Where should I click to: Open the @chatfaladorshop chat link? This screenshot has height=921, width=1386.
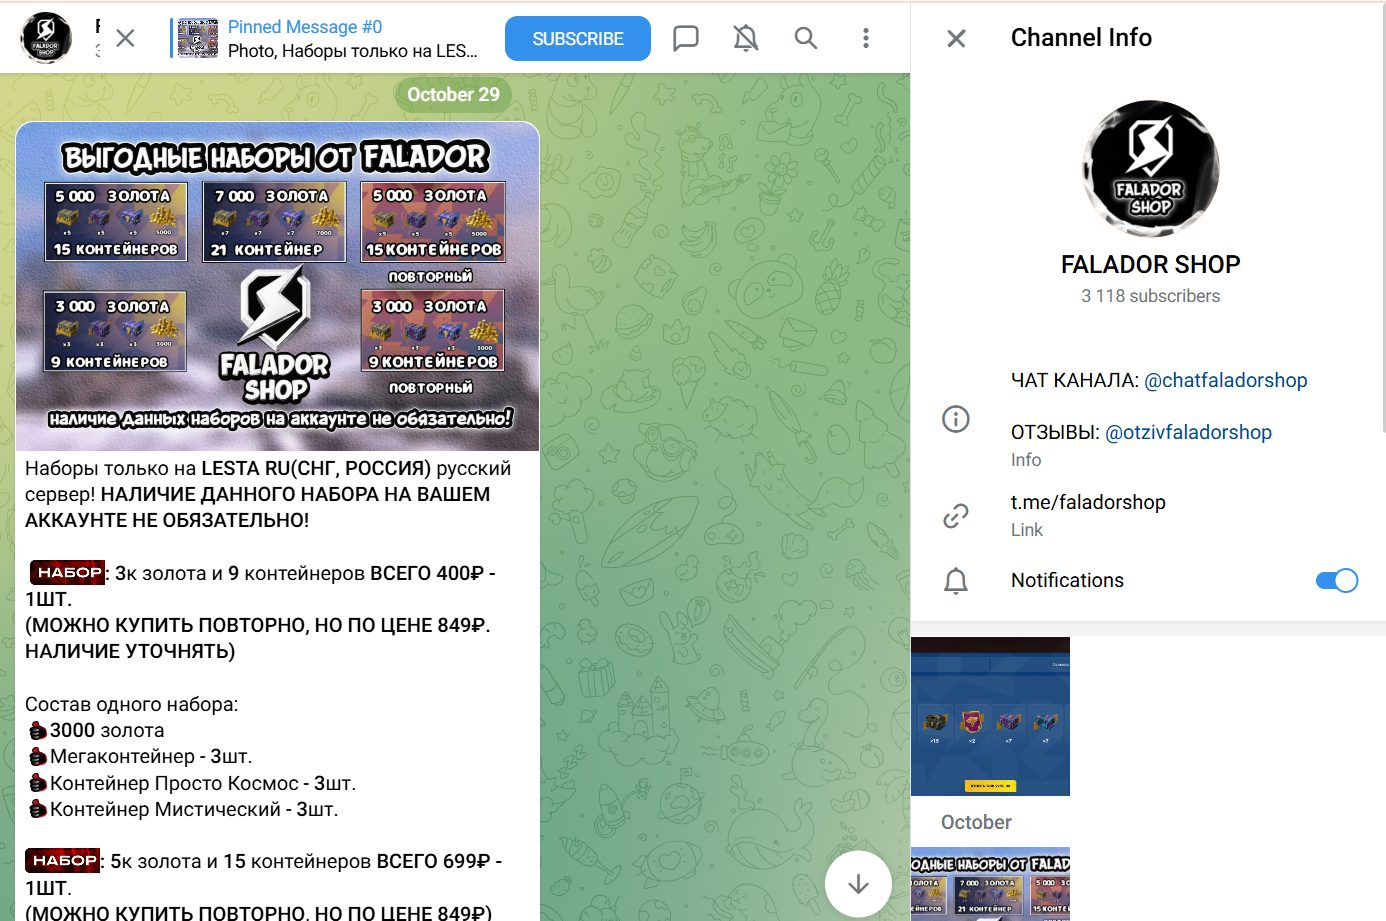tap(1225, 380)
